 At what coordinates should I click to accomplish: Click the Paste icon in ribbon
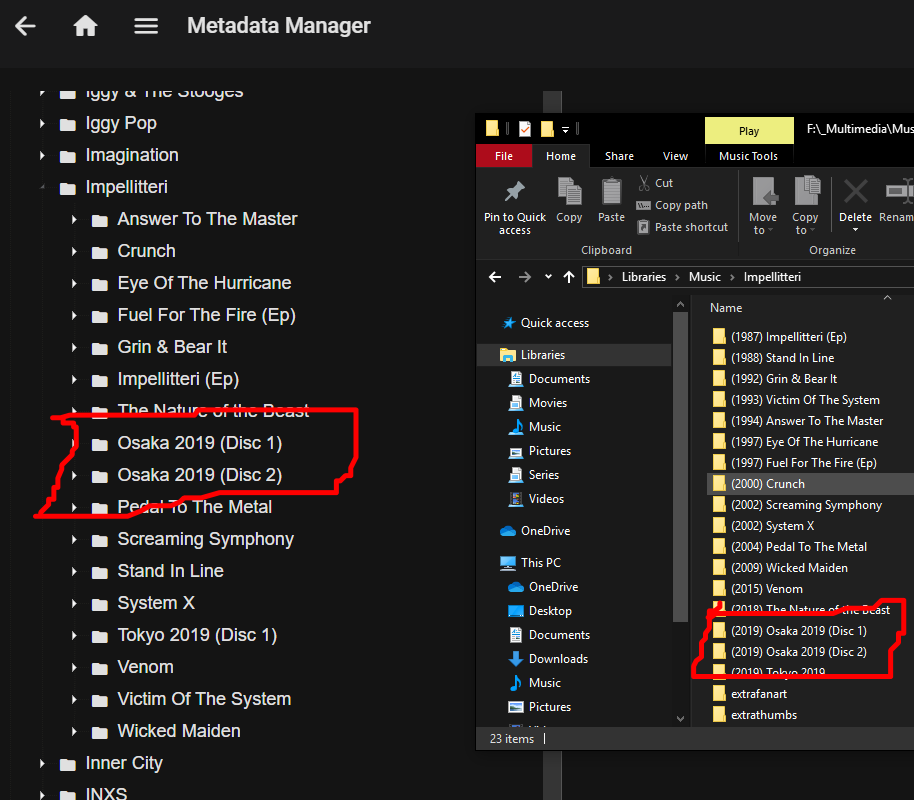pyautogui.click(x=611, y=192)
